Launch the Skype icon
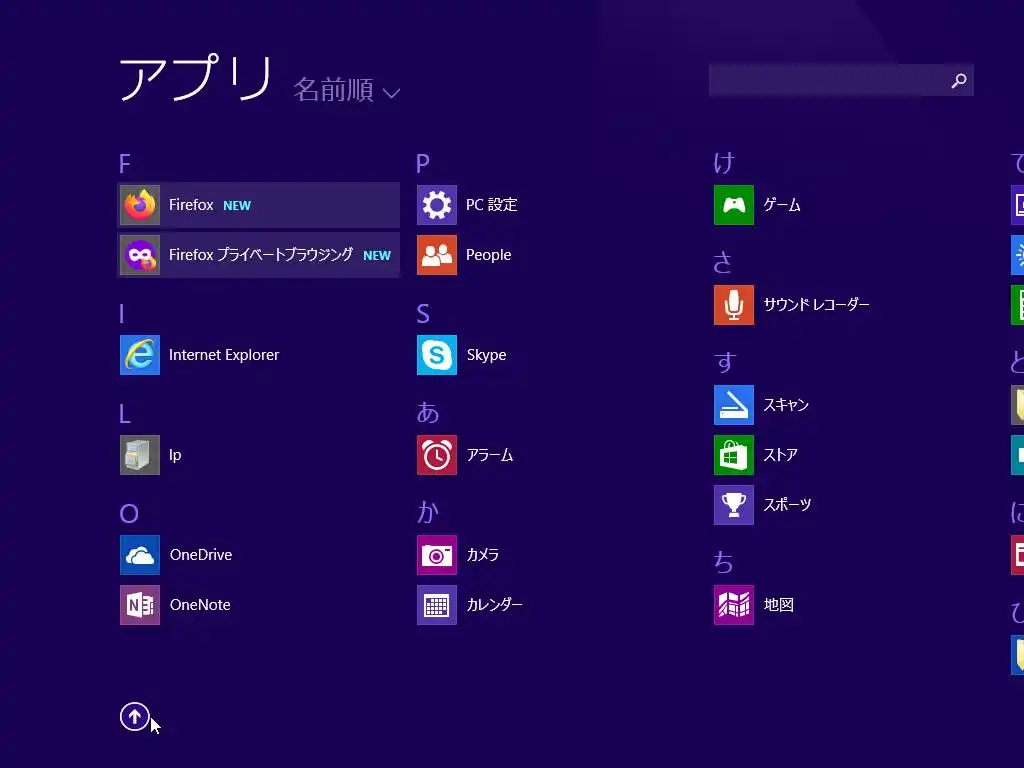Image resolution: width=1024 pixels, height=768 pixels. pos(437,355)
